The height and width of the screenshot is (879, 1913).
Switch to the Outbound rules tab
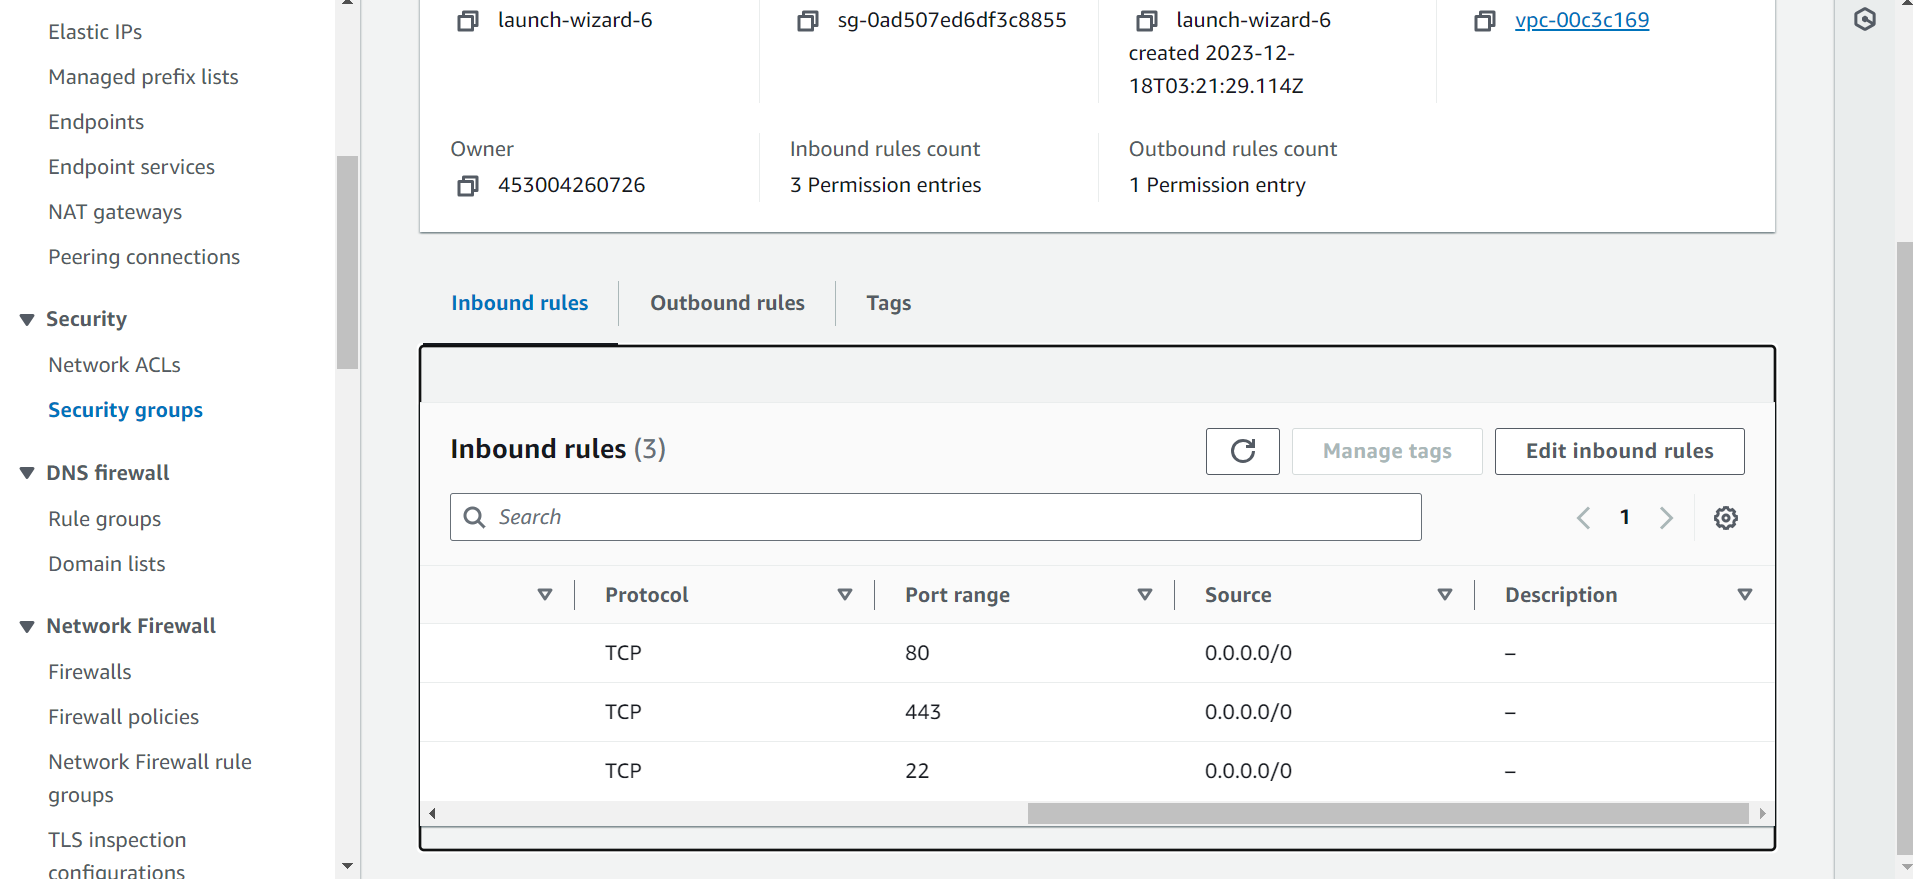[727, 303]
